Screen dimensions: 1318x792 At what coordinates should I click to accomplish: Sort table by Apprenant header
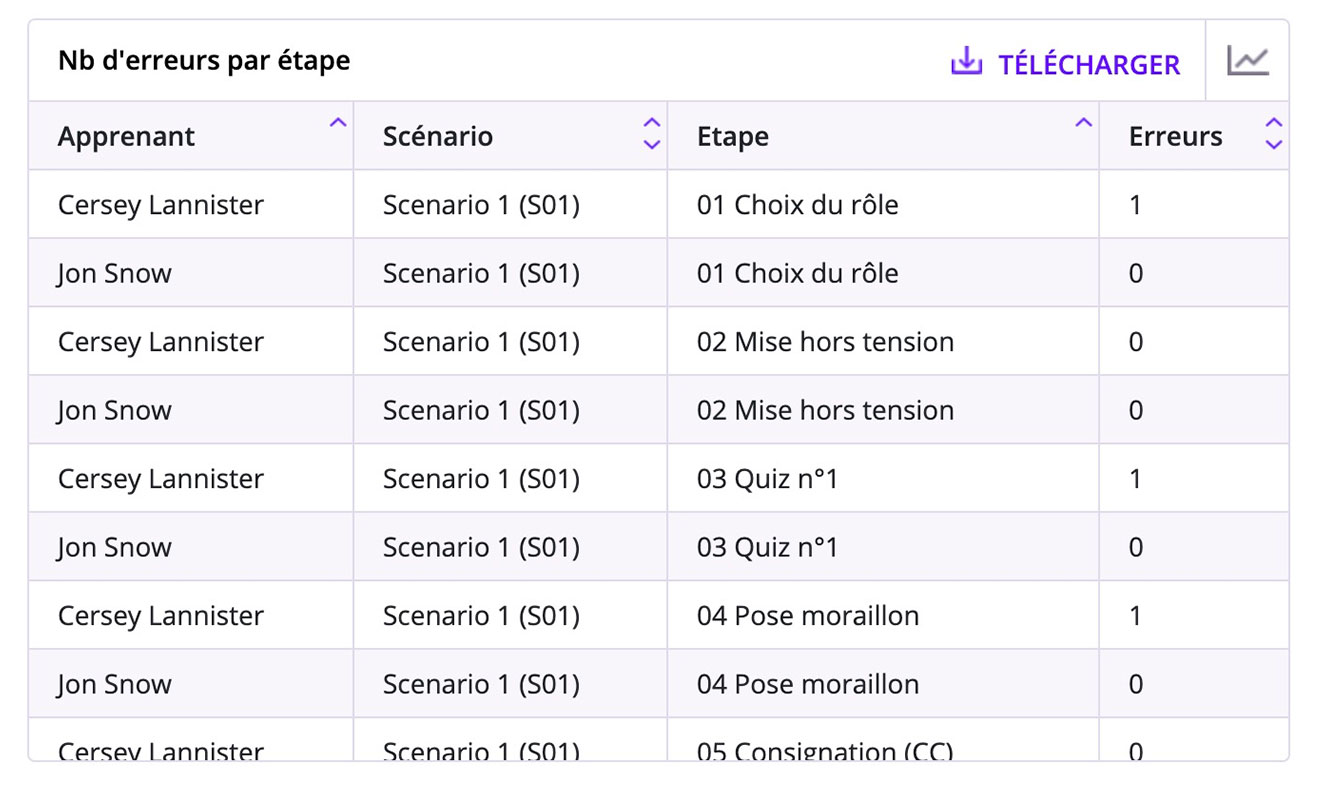pyautogui.click(x=127, y=137)
